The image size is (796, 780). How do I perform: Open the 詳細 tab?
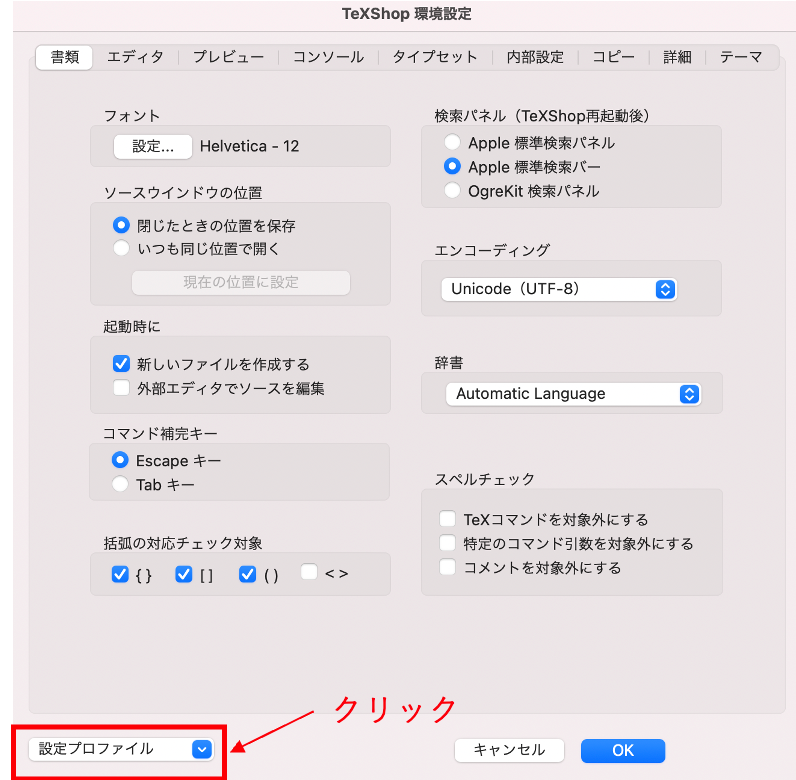(677, 57)
